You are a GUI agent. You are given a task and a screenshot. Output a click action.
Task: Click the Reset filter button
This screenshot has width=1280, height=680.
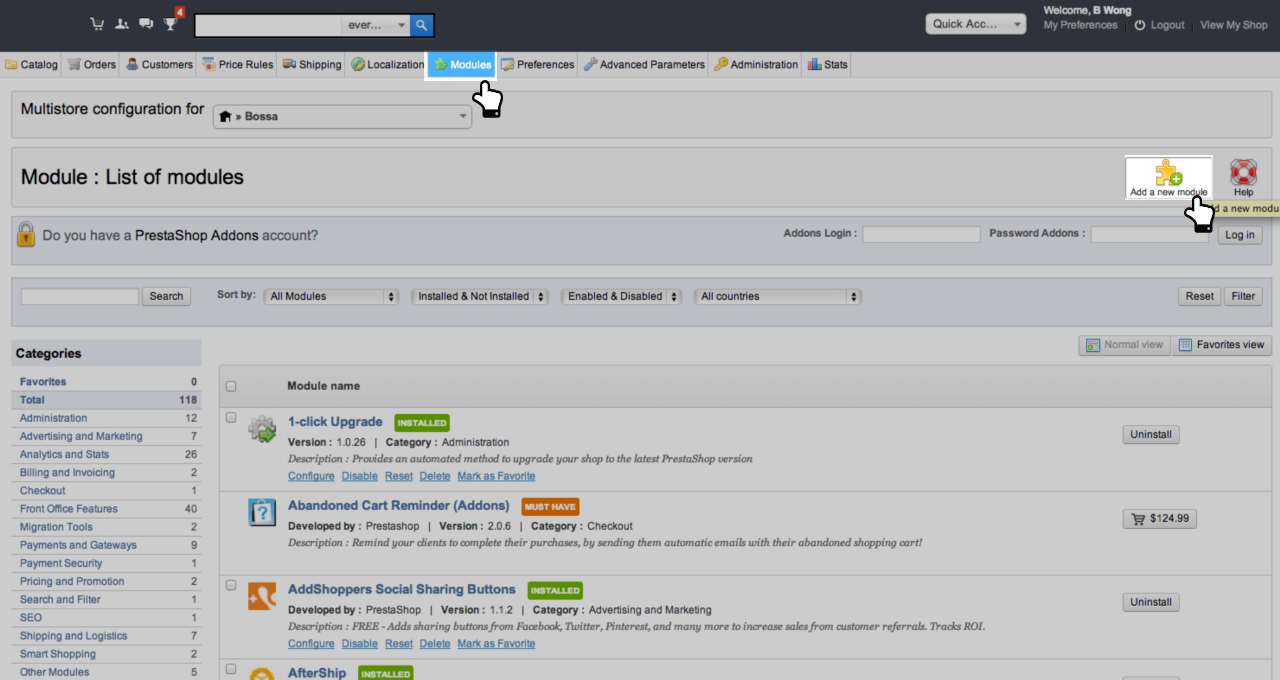pyautogui.click(x=1200, y=296)
